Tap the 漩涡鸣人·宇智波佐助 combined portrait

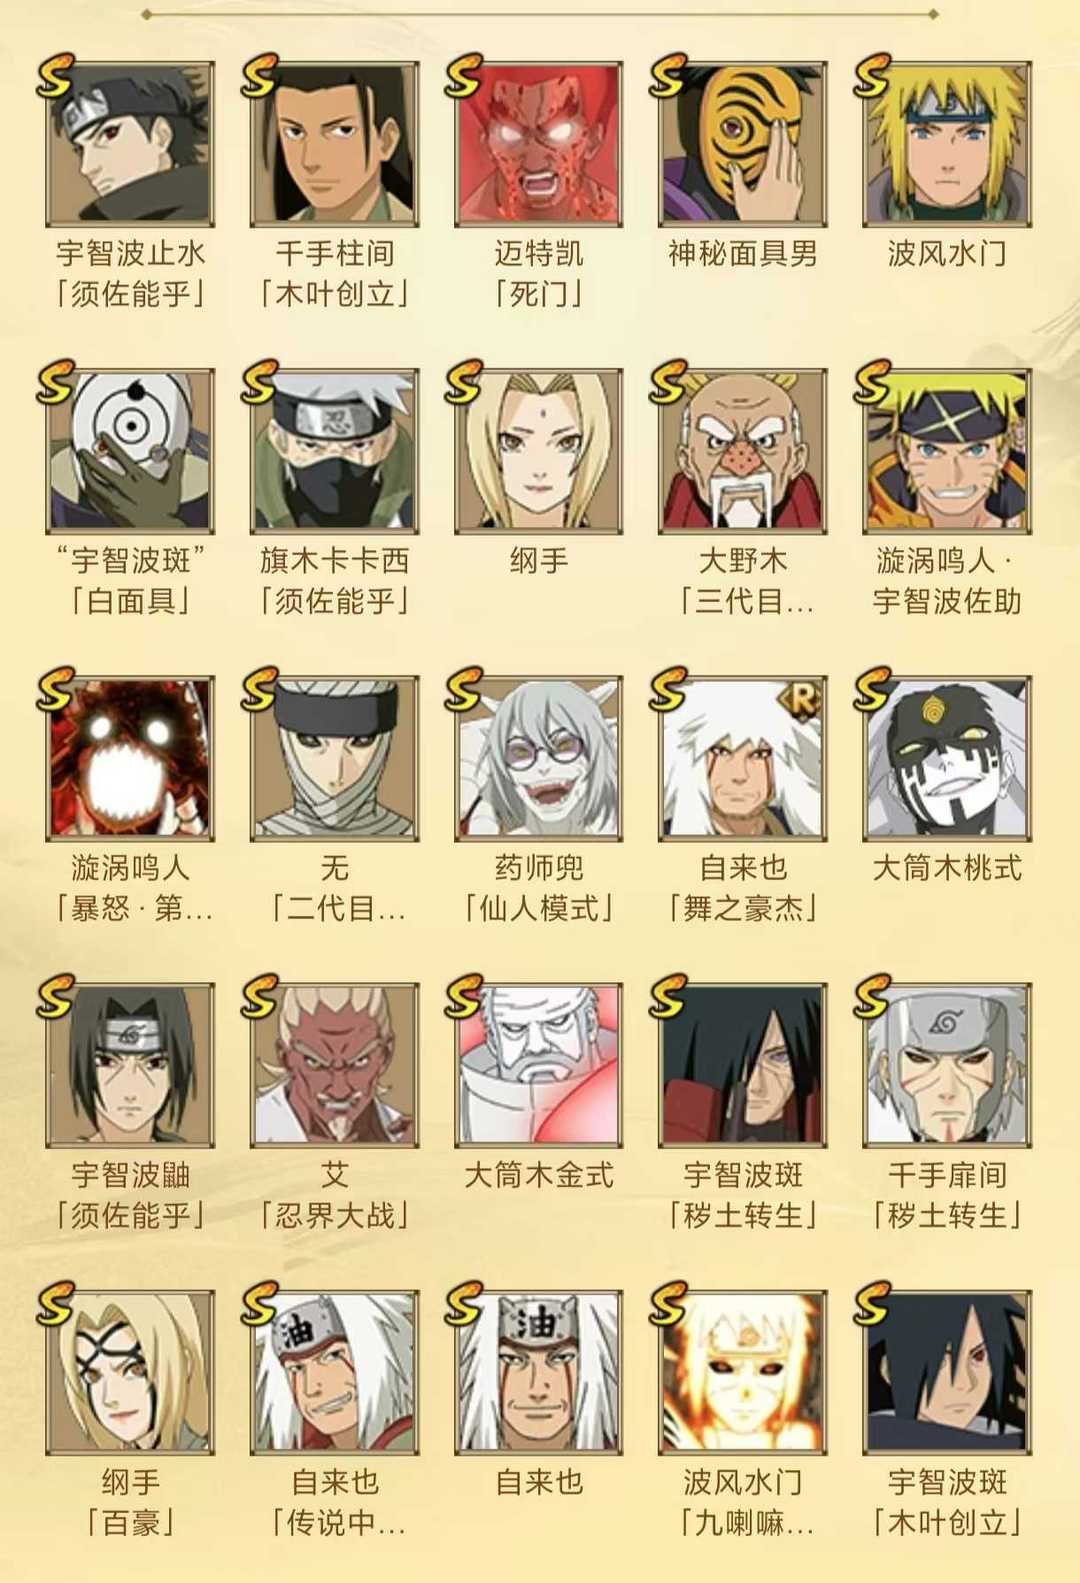point(946,451)
